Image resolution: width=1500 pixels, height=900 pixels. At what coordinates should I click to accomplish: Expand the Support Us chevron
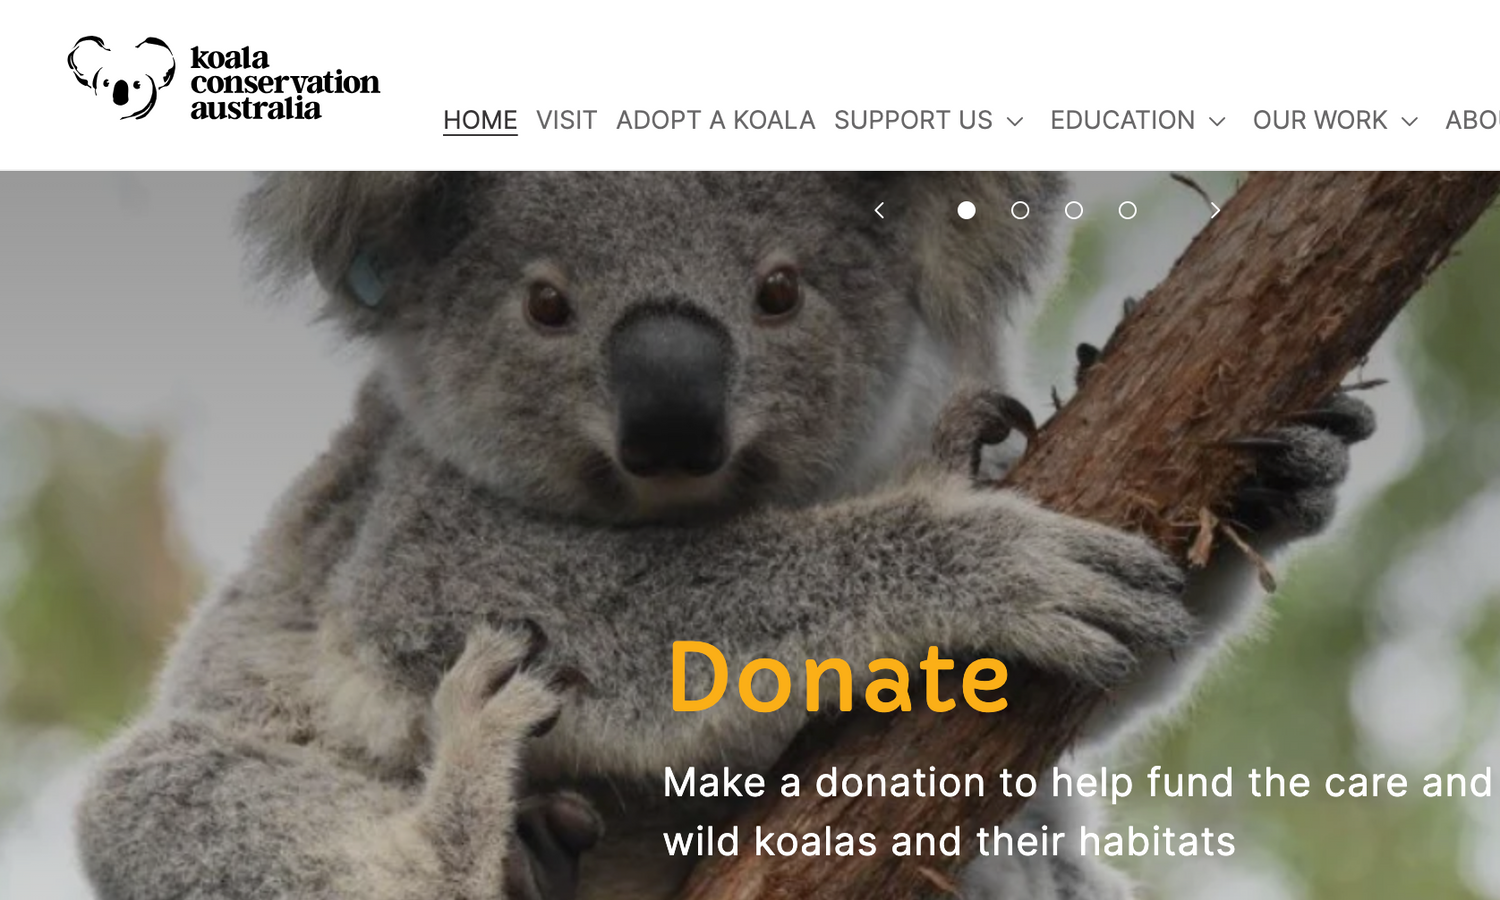coord(1015,121)
